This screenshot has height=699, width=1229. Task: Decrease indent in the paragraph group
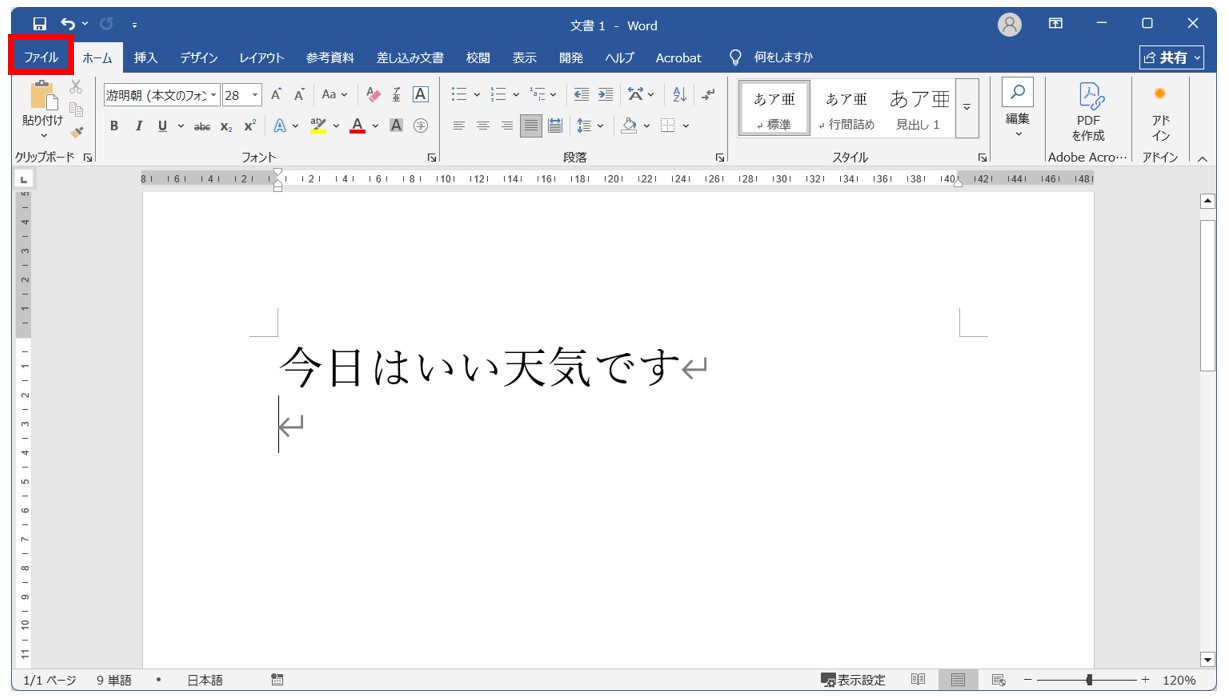pyautogui.click(x=581, y=95)
